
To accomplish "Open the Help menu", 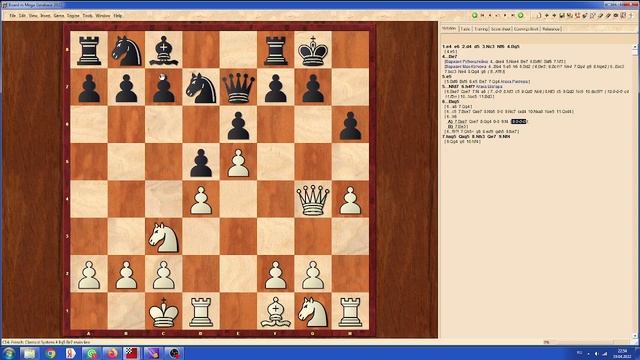I will pyautogui.click(x=118, y=16).
